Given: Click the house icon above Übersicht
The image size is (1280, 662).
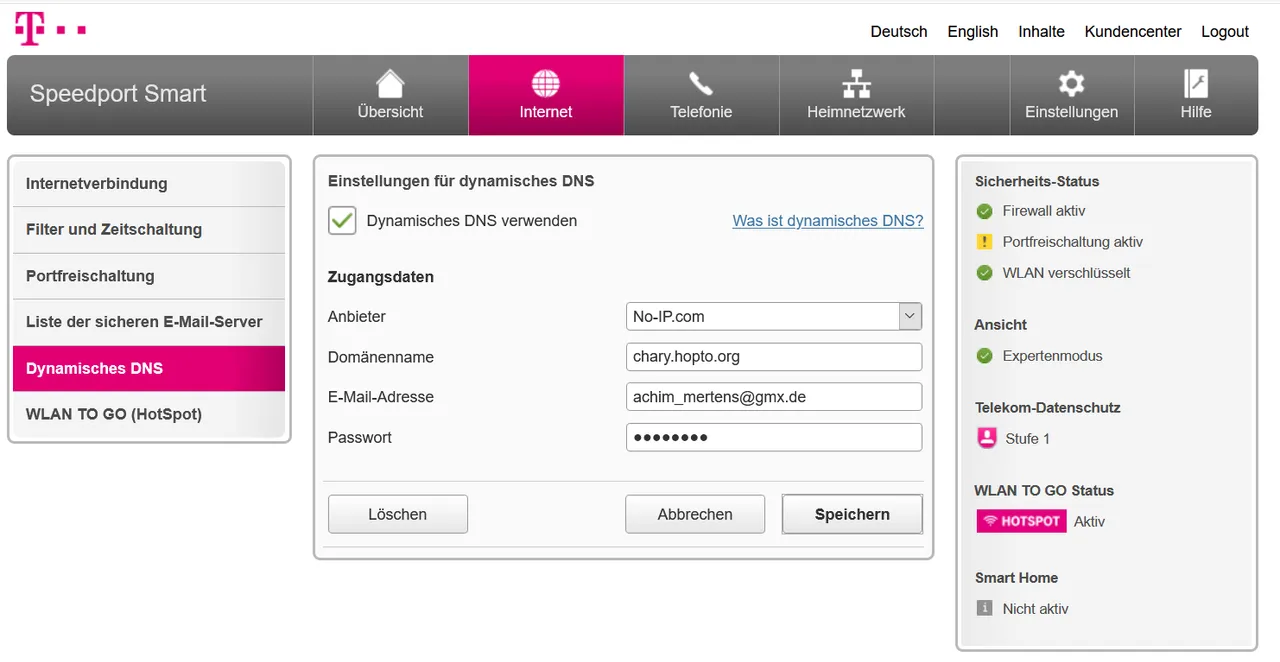Looking at the screenshot, I should (x=390, y=83).
